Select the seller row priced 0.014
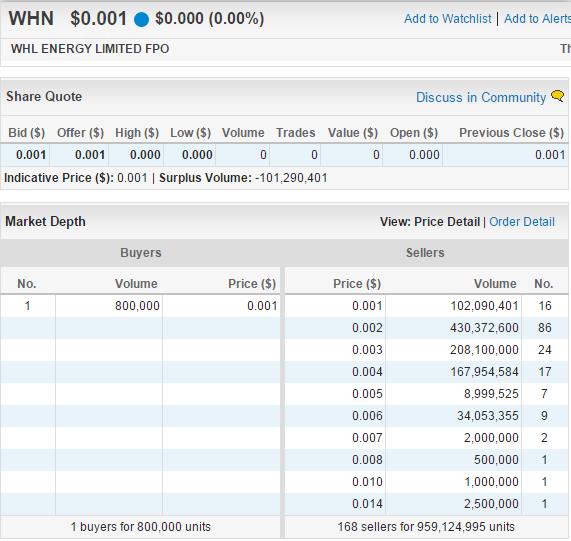The image size is (571, 541). click(x=426, y=504)
